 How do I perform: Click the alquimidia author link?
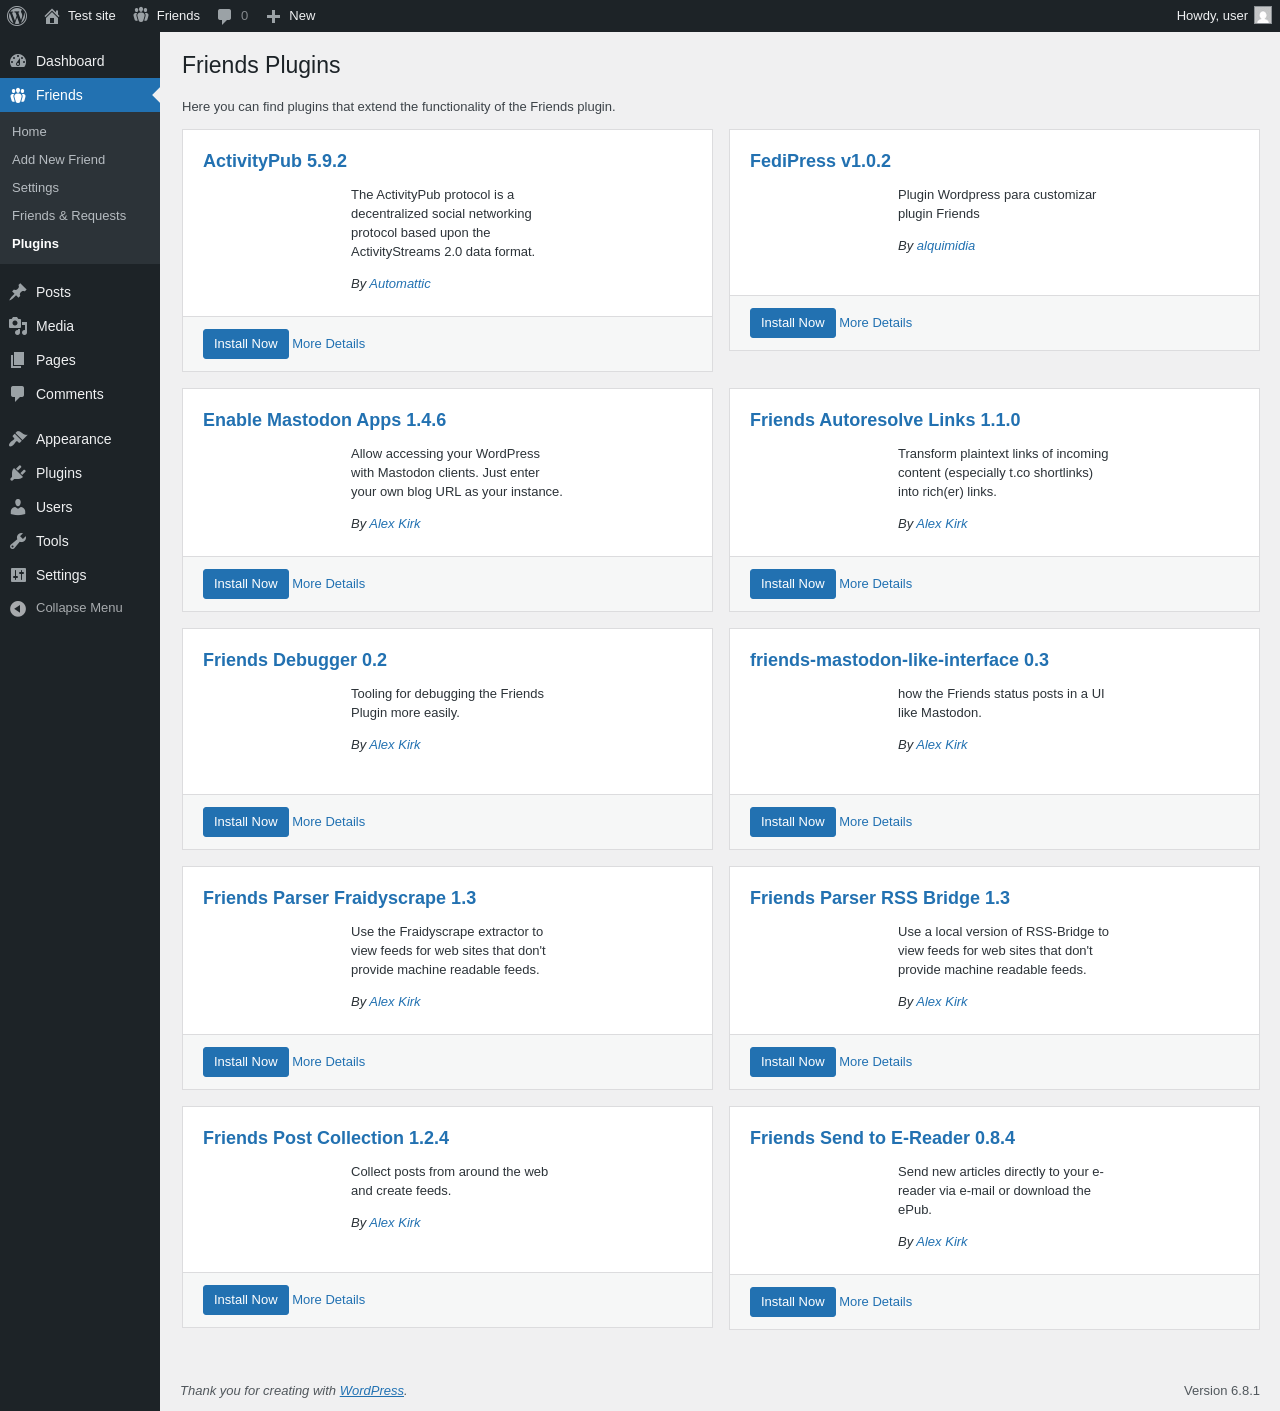946,246
